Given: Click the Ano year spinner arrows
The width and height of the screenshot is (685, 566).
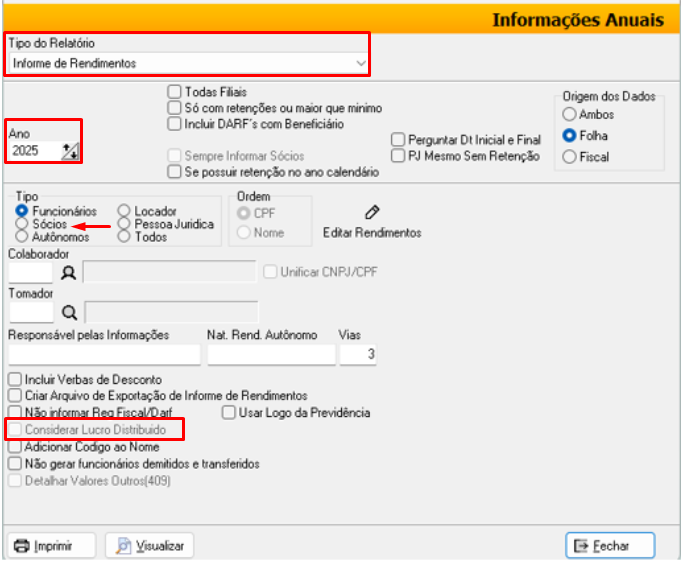Looking at the screenshot, I should click(x=70, y=151).
